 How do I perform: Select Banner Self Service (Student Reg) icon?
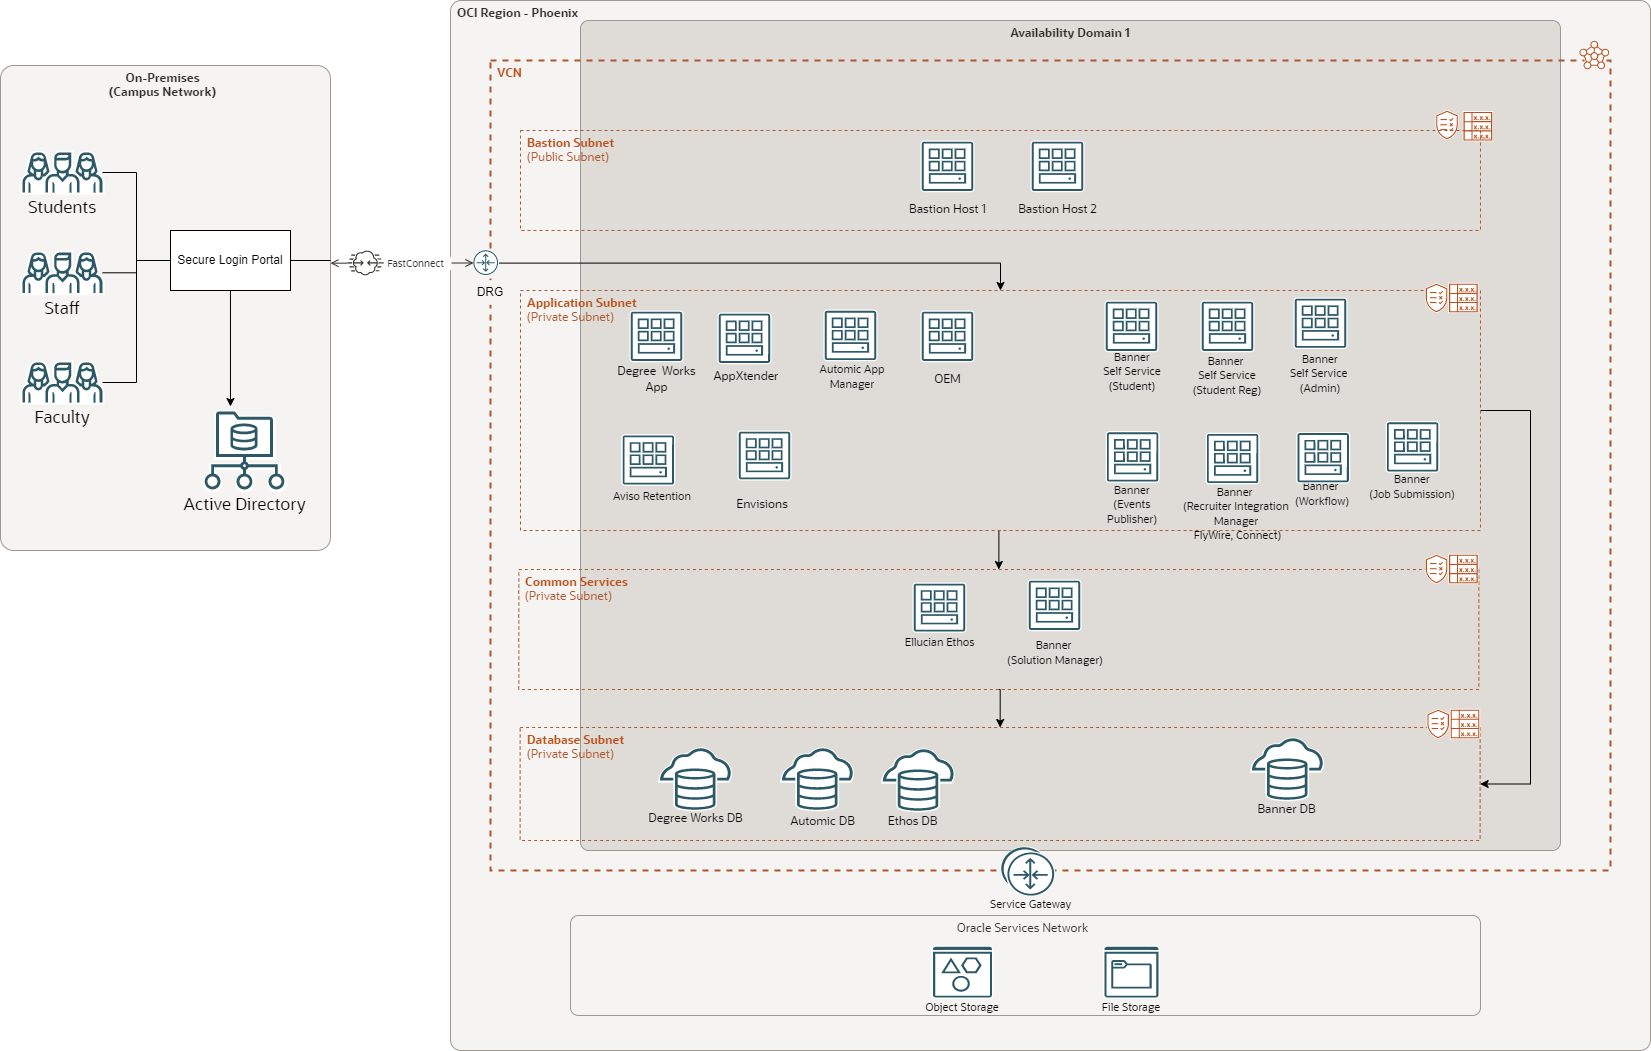(x=1227, y=327)
